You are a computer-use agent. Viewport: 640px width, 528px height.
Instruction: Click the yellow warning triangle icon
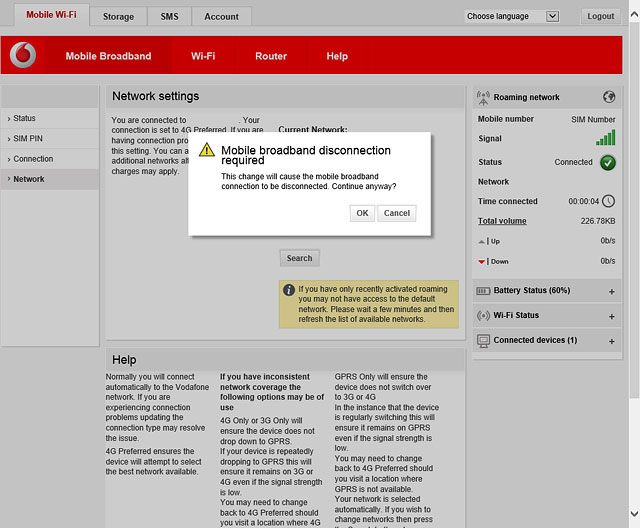(207, 150)
